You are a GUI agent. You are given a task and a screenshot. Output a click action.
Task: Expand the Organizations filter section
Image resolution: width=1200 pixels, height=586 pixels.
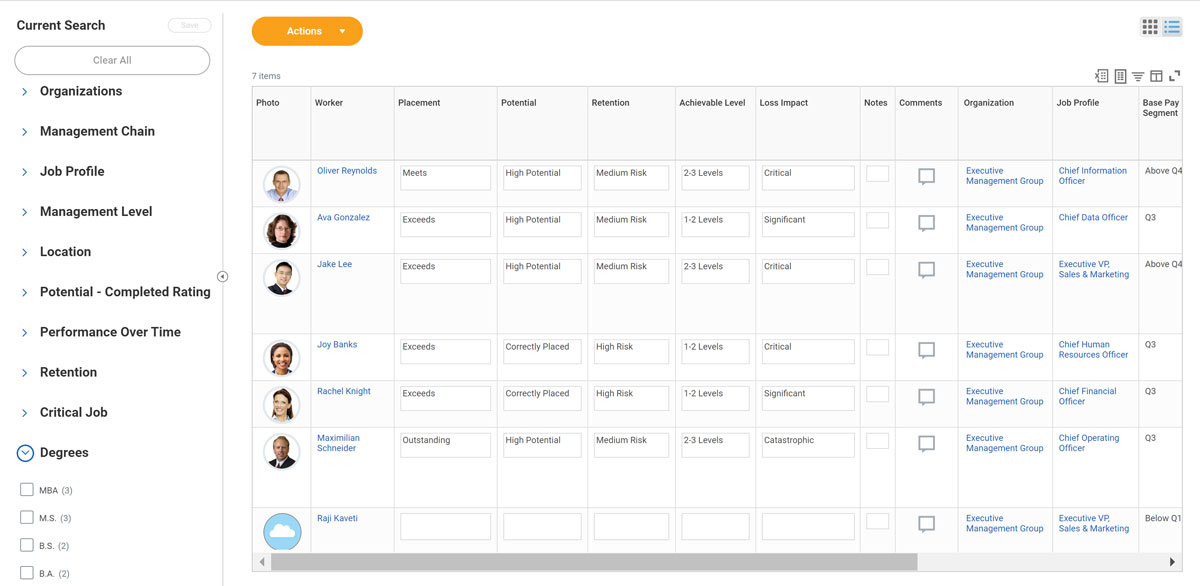point(24,91)
